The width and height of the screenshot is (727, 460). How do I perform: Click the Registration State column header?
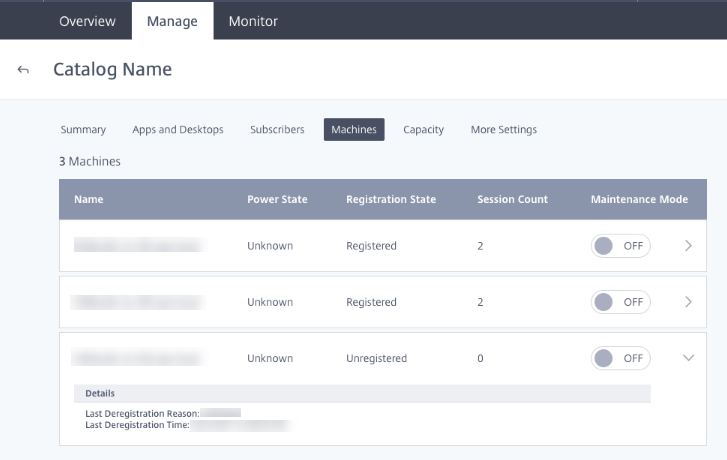click(x=391, y=199)
